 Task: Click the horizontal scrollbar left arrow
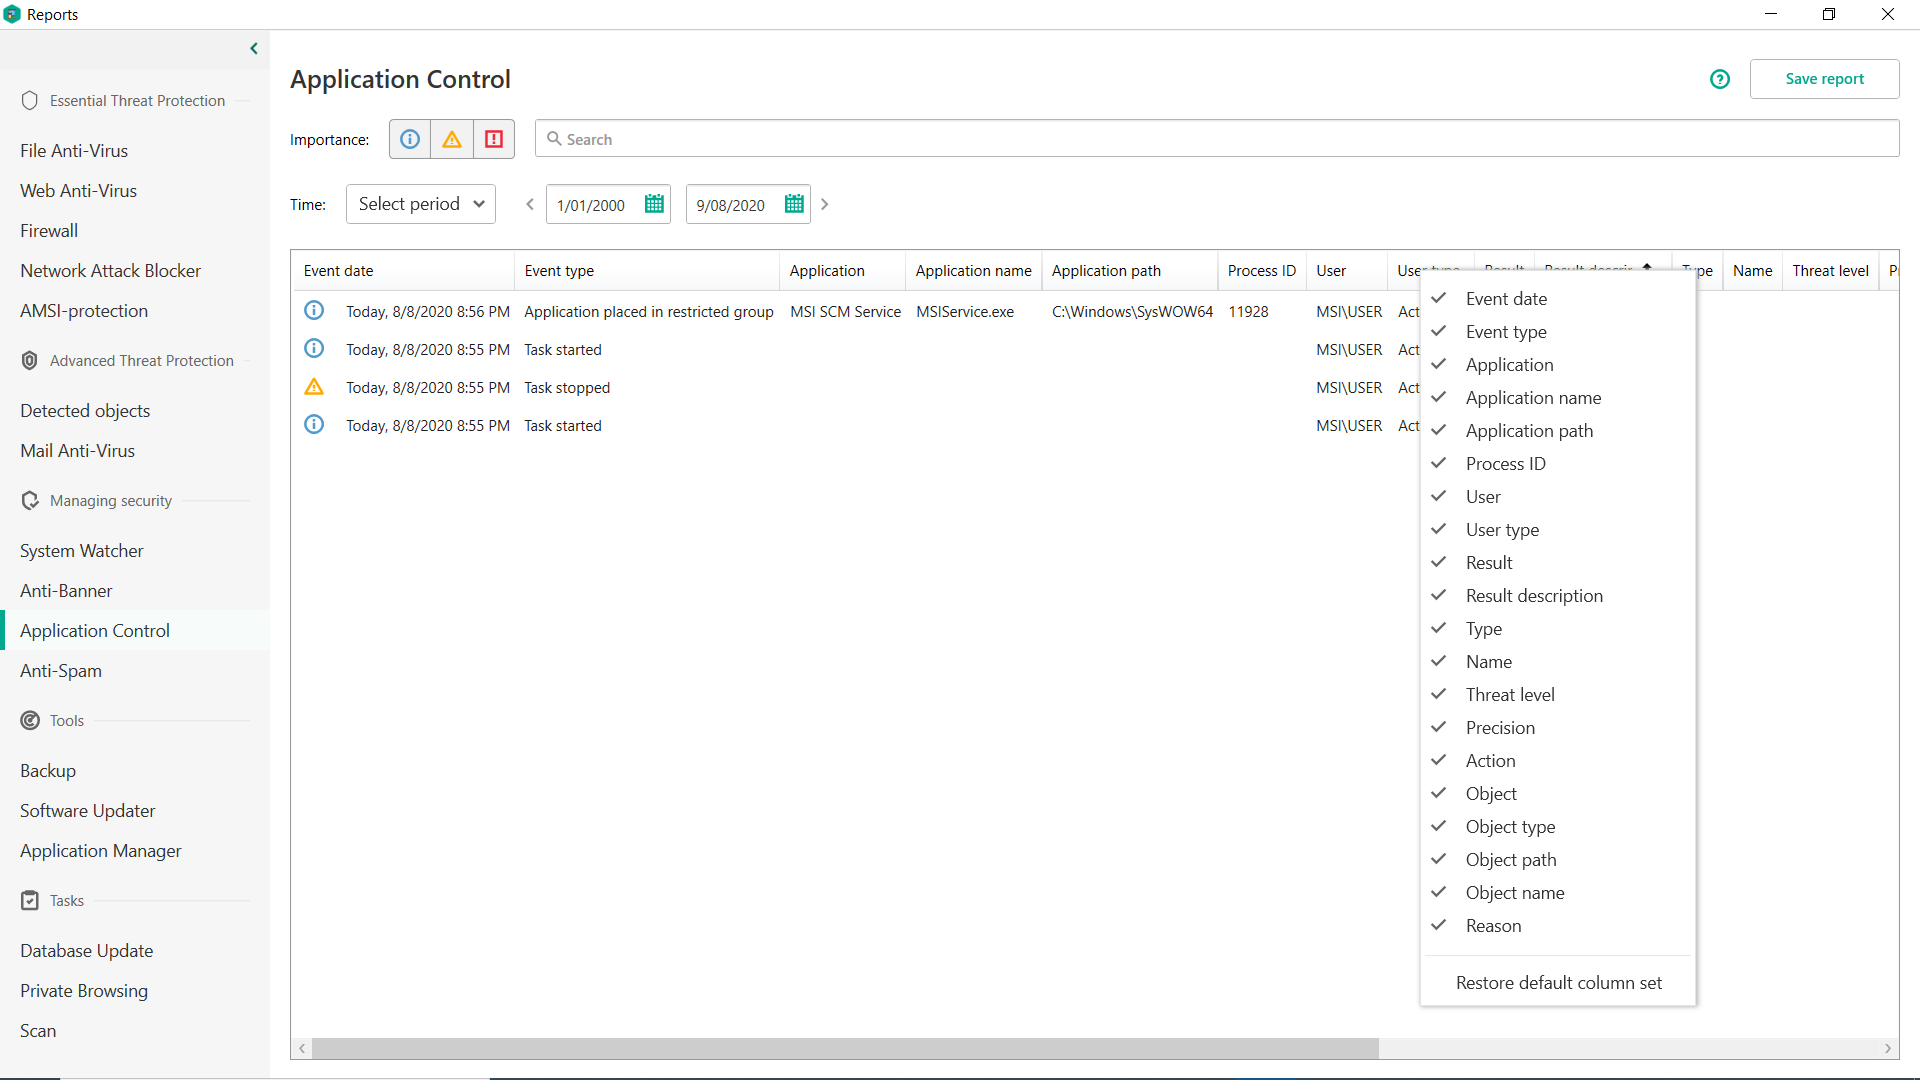click(302, 1048)
